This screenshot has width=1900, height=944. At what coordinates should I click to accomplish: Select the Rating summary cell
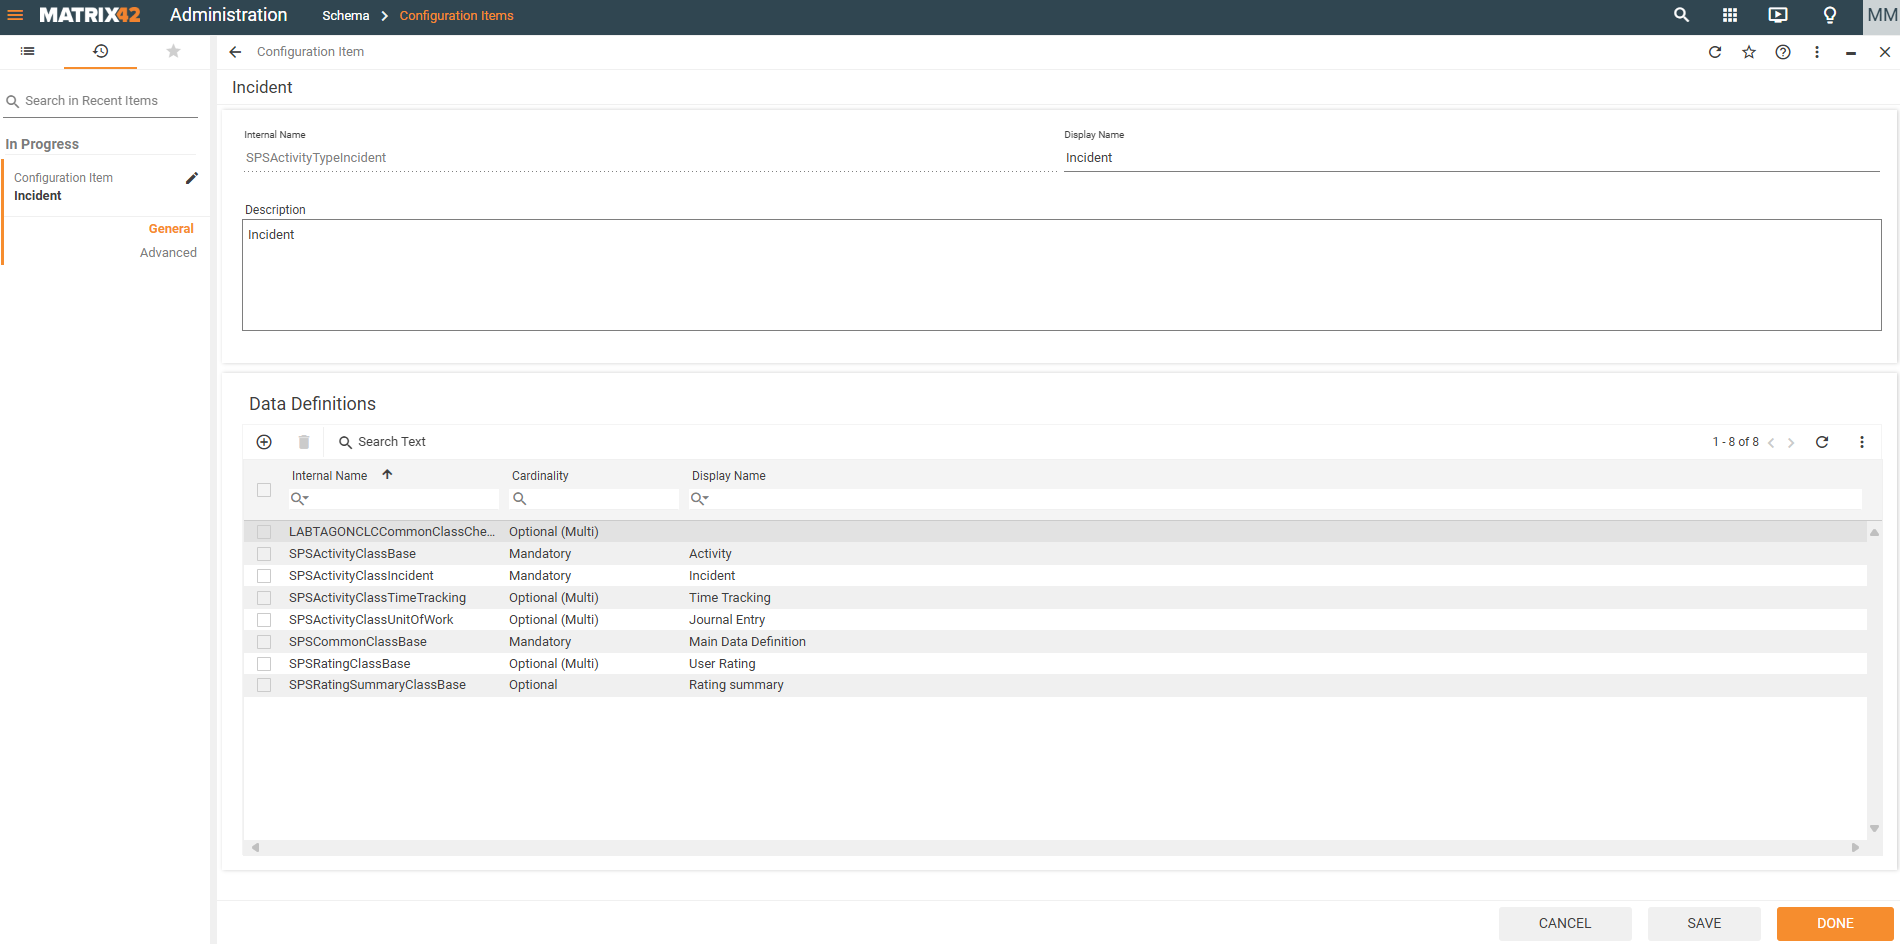tap(736, 685)
